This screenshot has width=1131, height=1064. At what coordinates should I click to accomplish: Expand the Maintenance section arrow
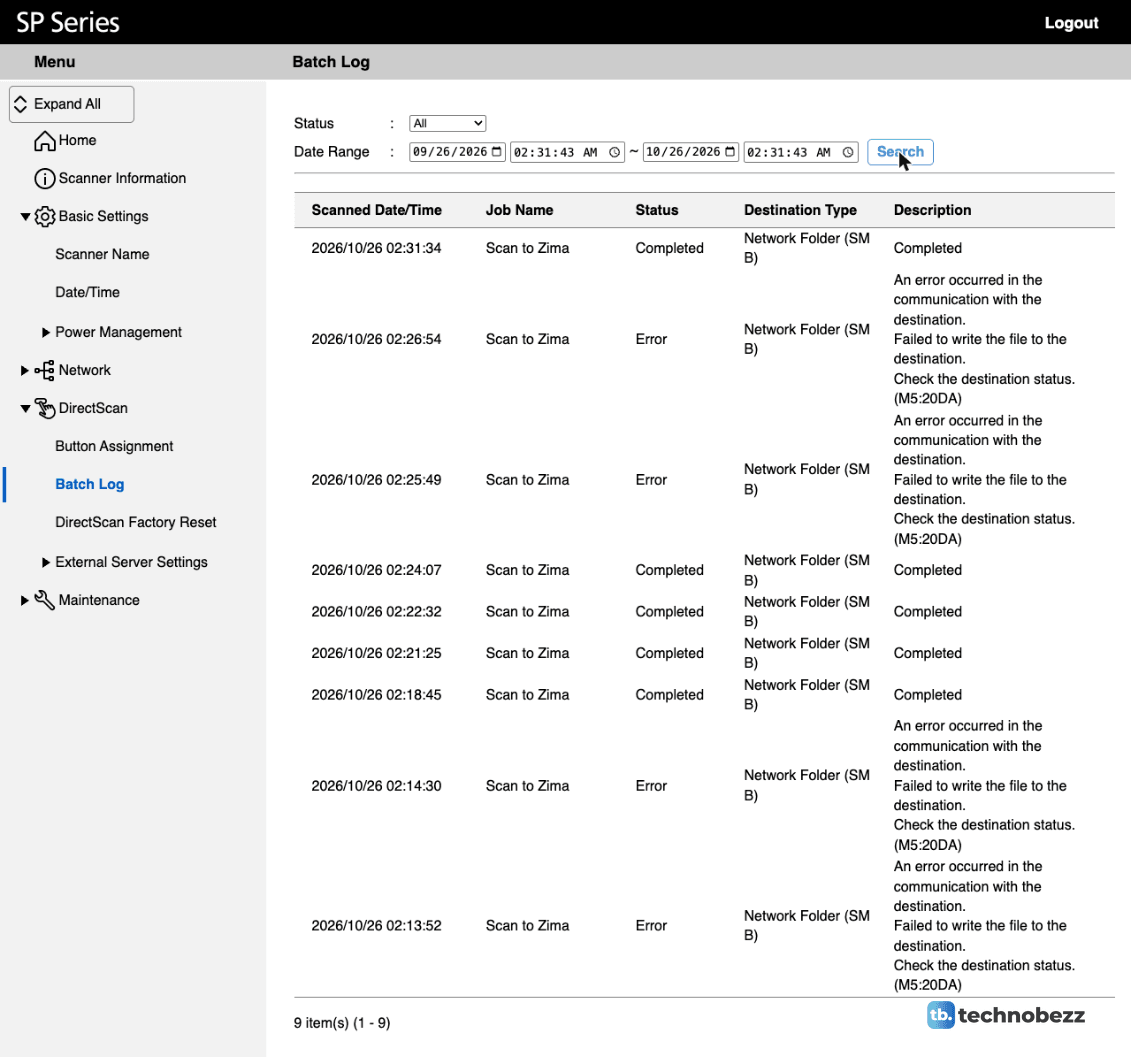pyautogui.click(x=25, y=600)
